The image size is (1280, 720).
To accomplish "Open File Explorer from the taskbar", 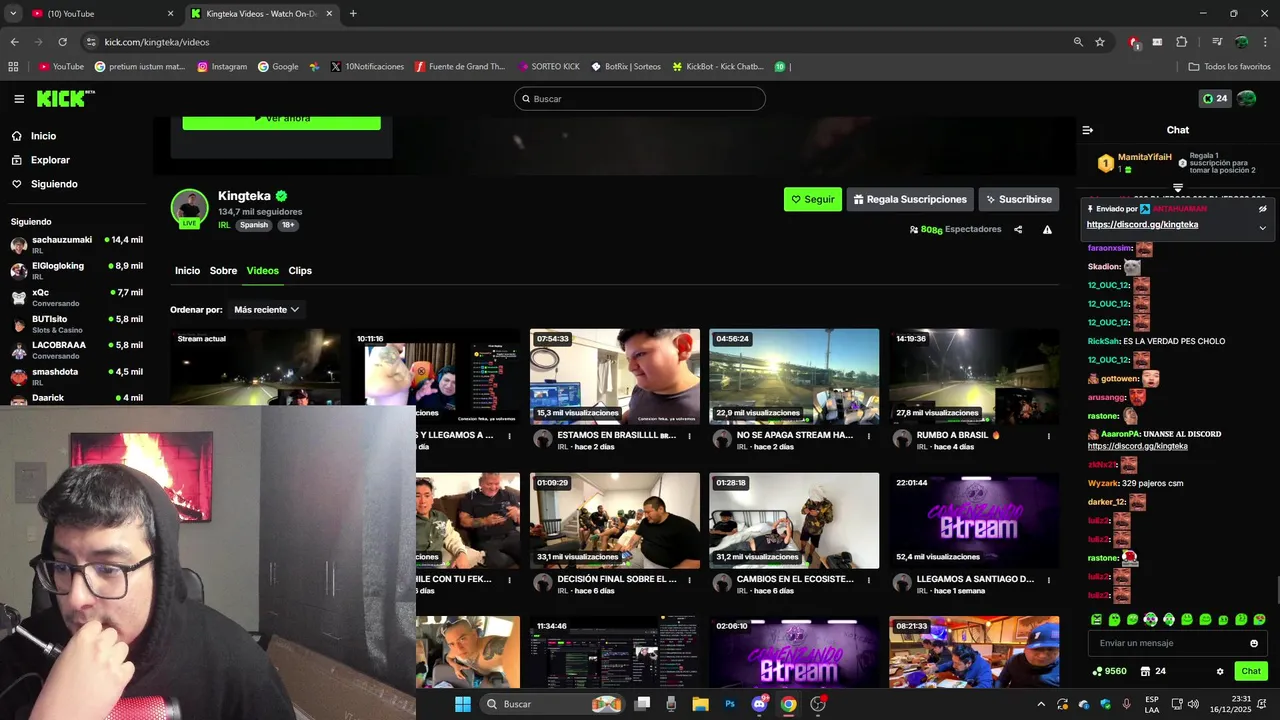I will pos(700,704).
